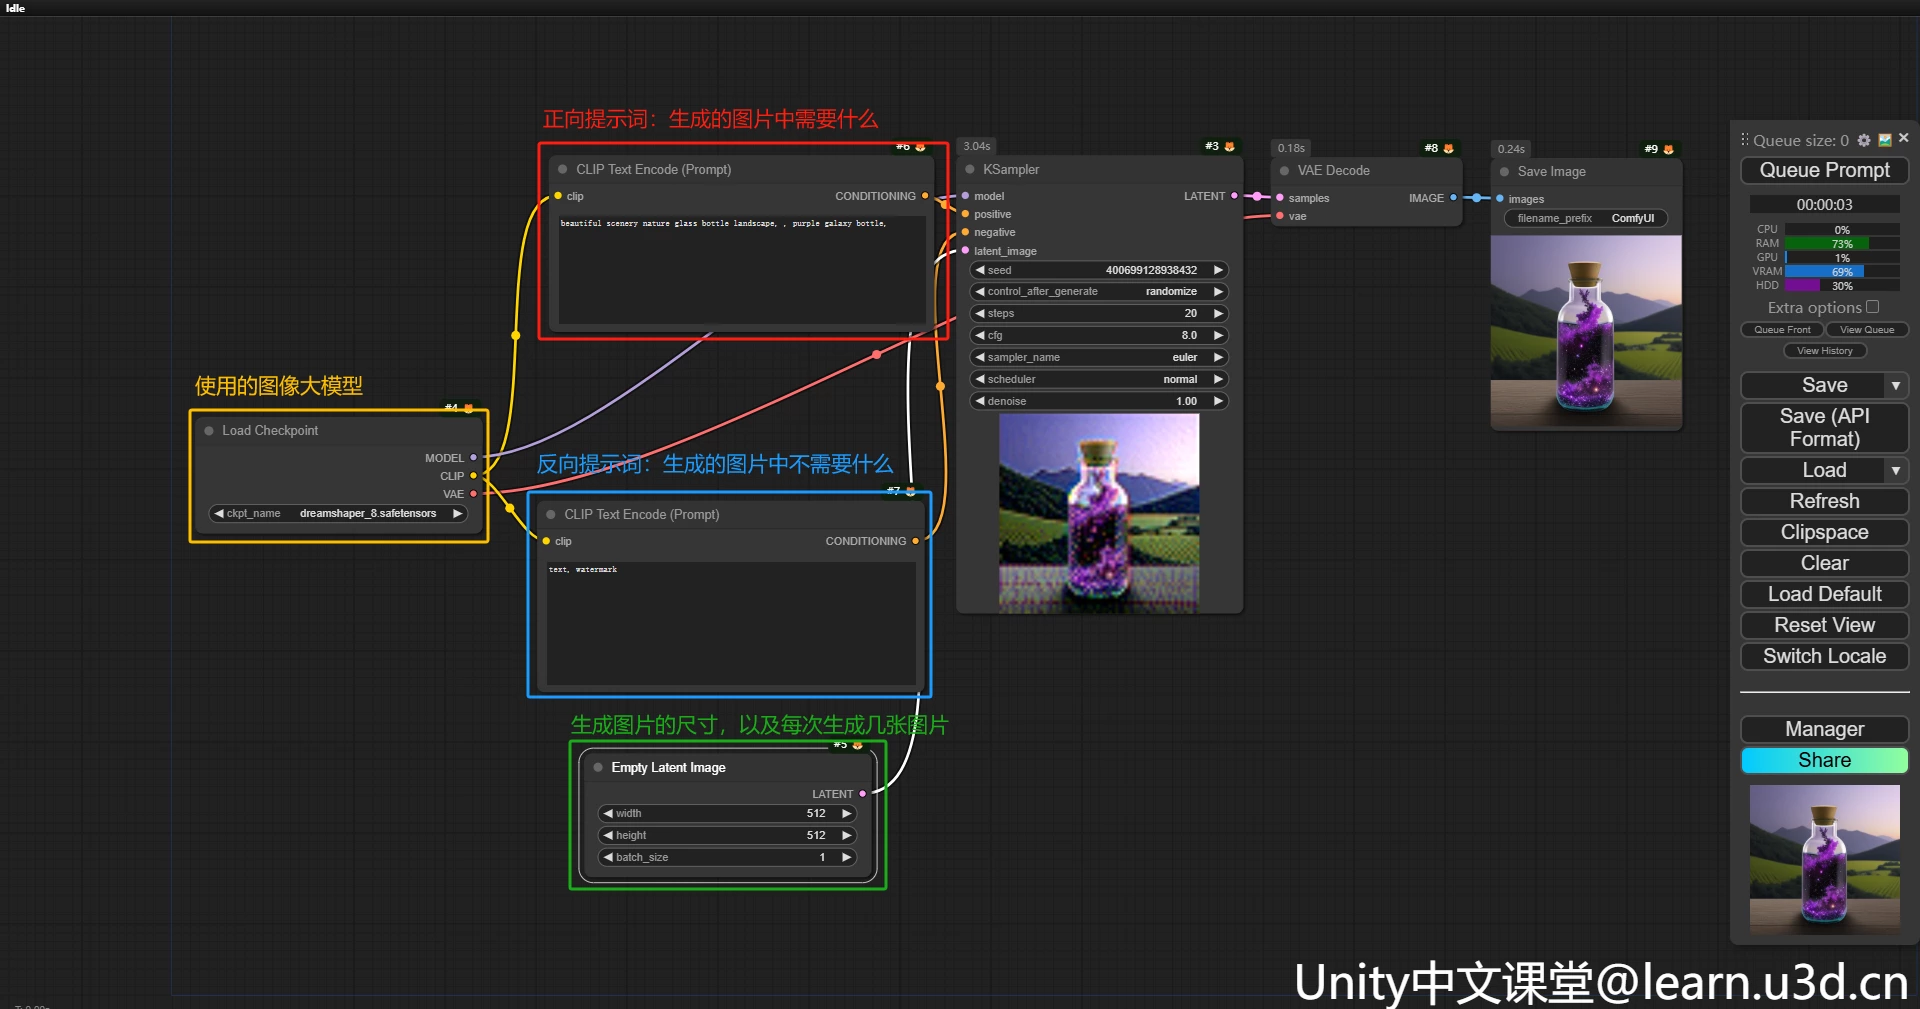1920x1009 pixels.
Task: Open the Manager menu
Action: [x=1824, y=729]
